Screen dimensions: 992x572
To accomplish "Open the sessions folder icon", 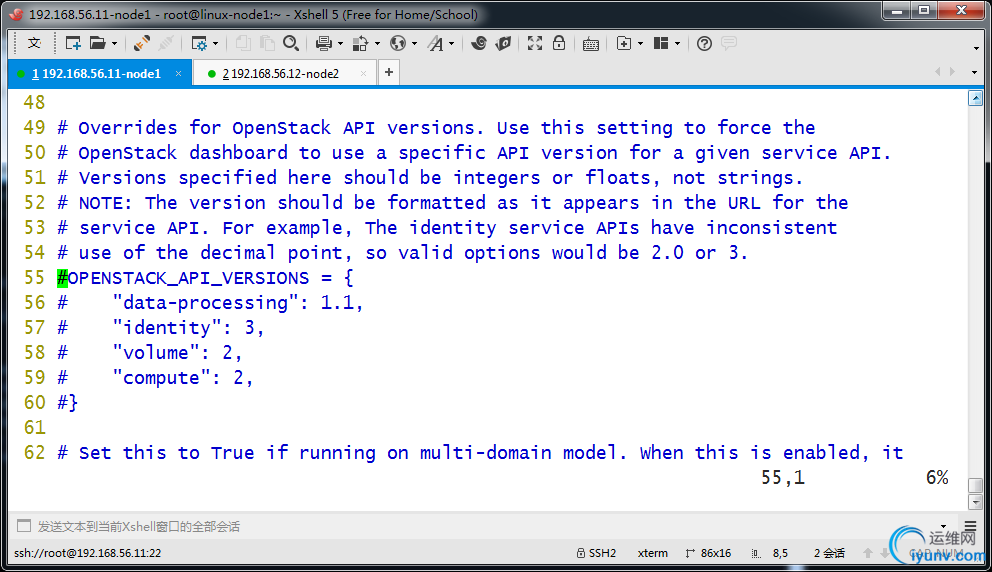I will click(97, 43).
